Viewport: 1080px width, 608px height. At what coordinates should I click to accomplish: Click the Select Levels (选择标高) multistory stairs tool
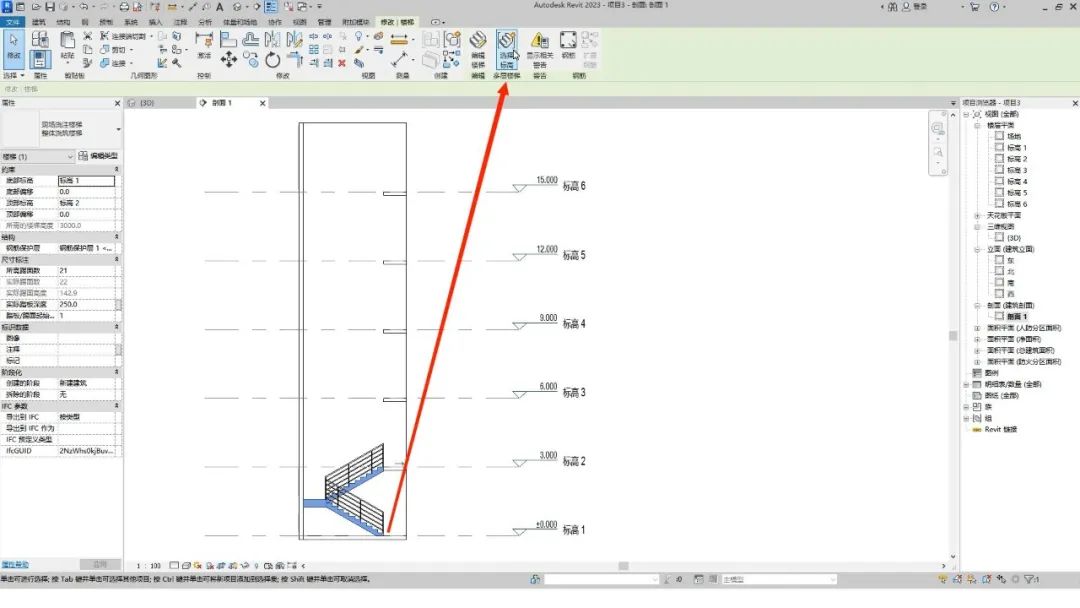[507, 46]
